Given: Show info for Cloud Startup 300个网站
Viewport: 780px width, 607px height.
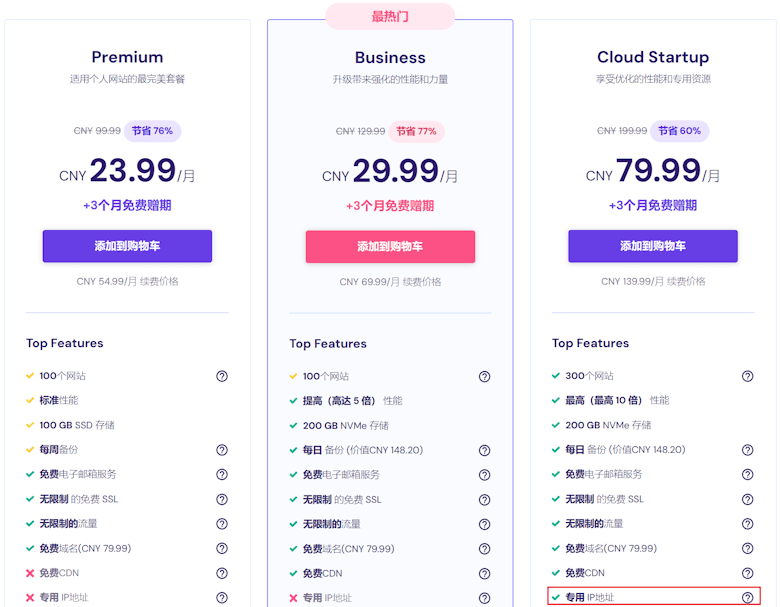Looking at the screenshot, I should coord(747,376).
